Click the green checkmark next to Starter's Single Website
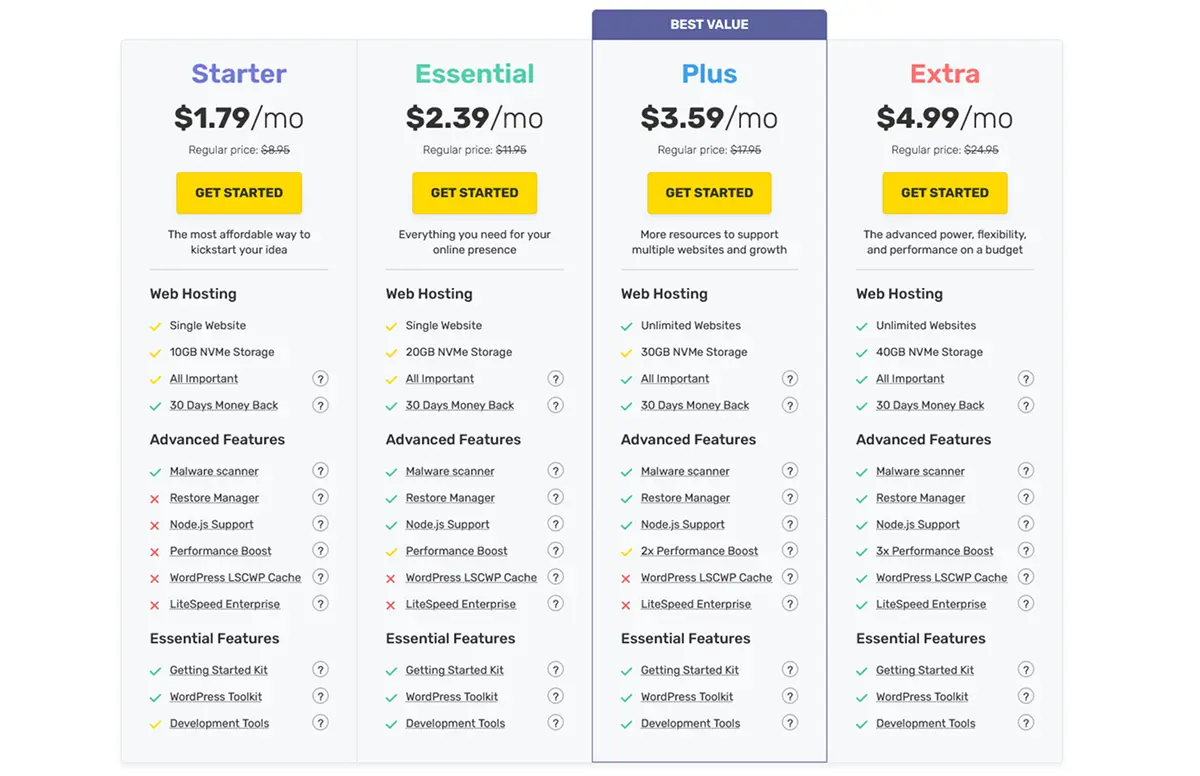 click(155, 325)
